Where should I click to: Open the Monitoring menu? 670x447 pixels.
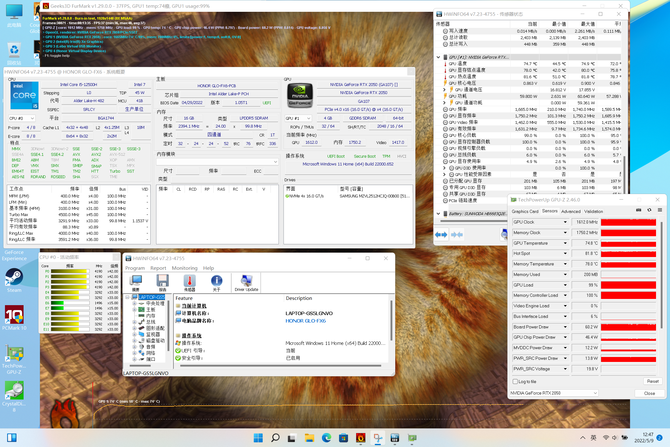[x=184, y=268]
